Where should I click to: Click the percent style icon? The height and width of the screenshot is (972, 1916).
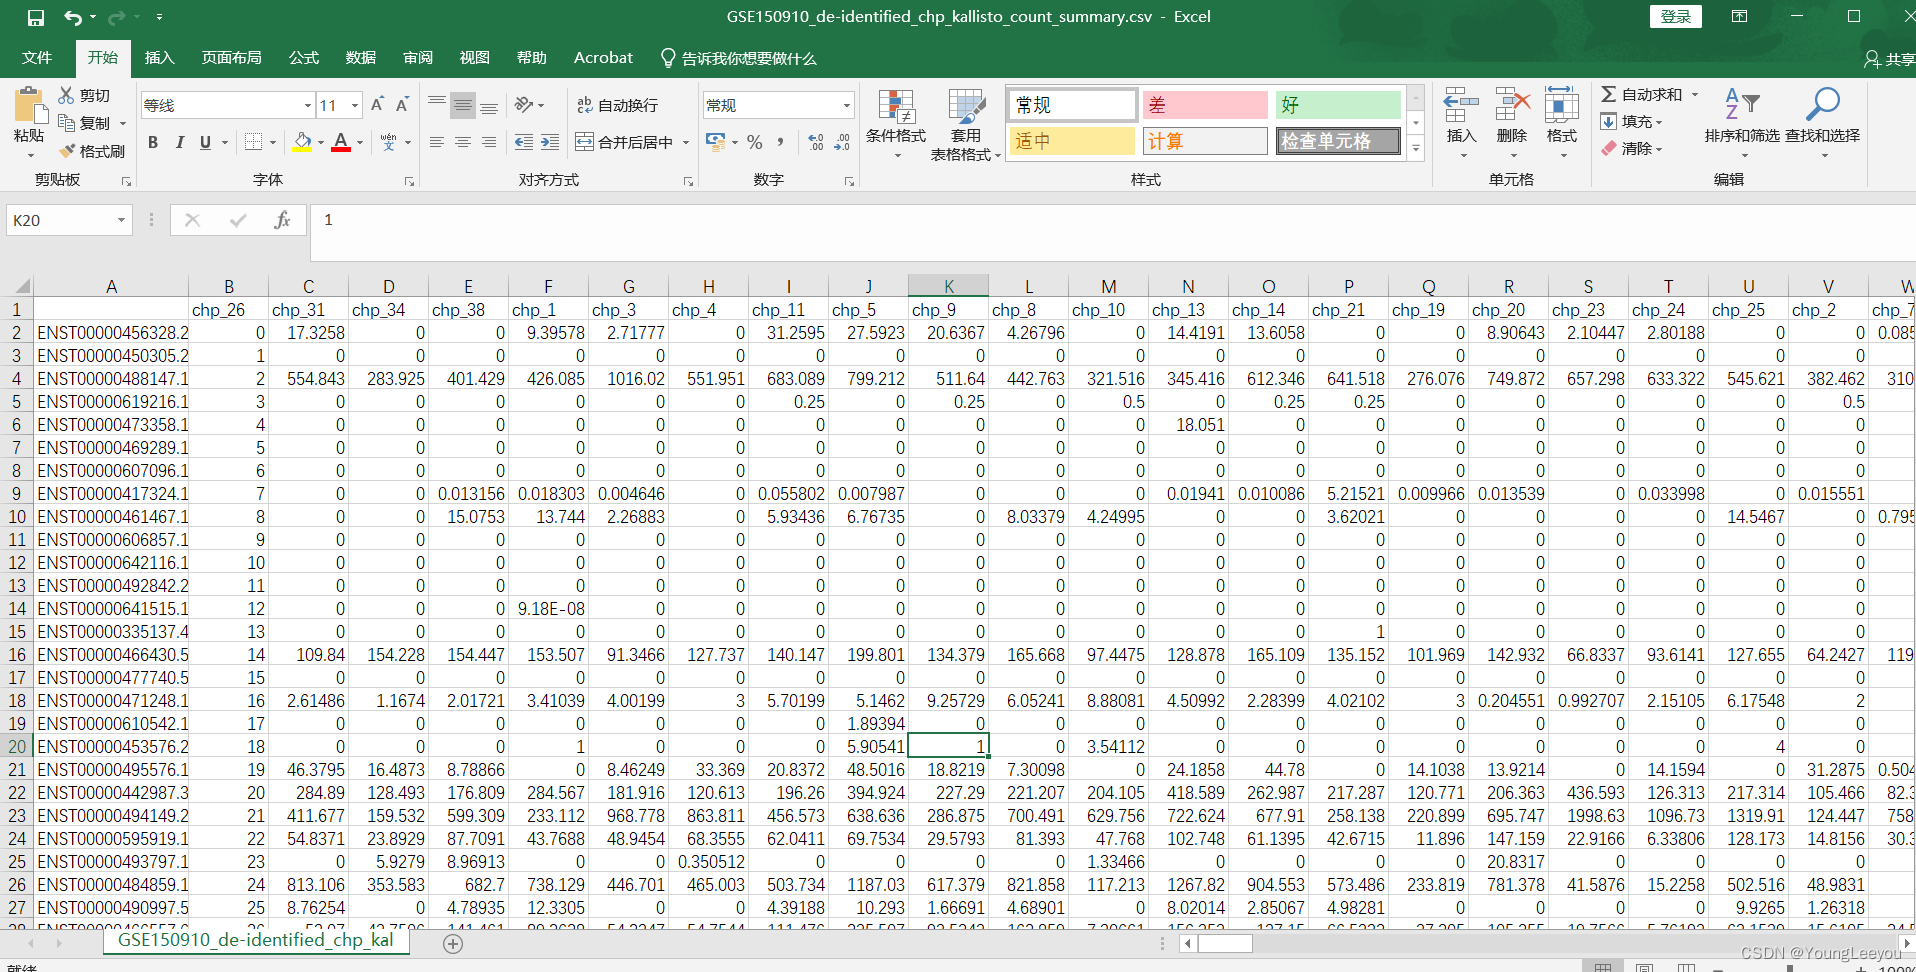[755, 142]
